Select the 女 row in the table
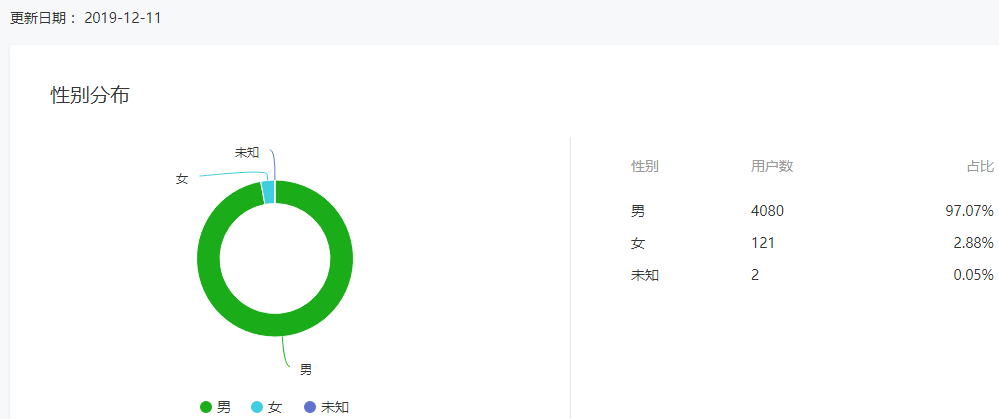 812,243
